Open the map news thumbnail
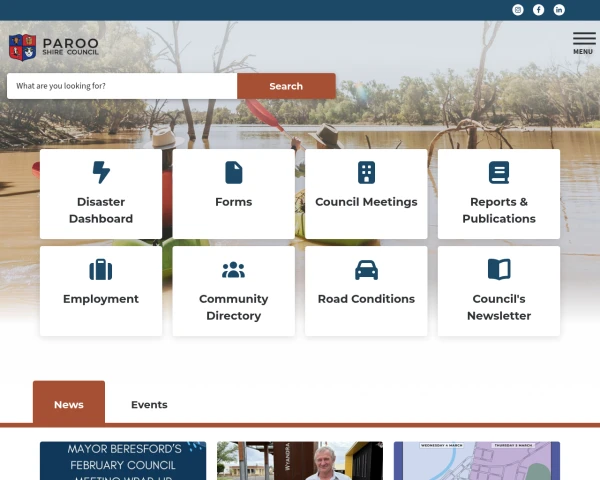600x480 pixels. 476,461
